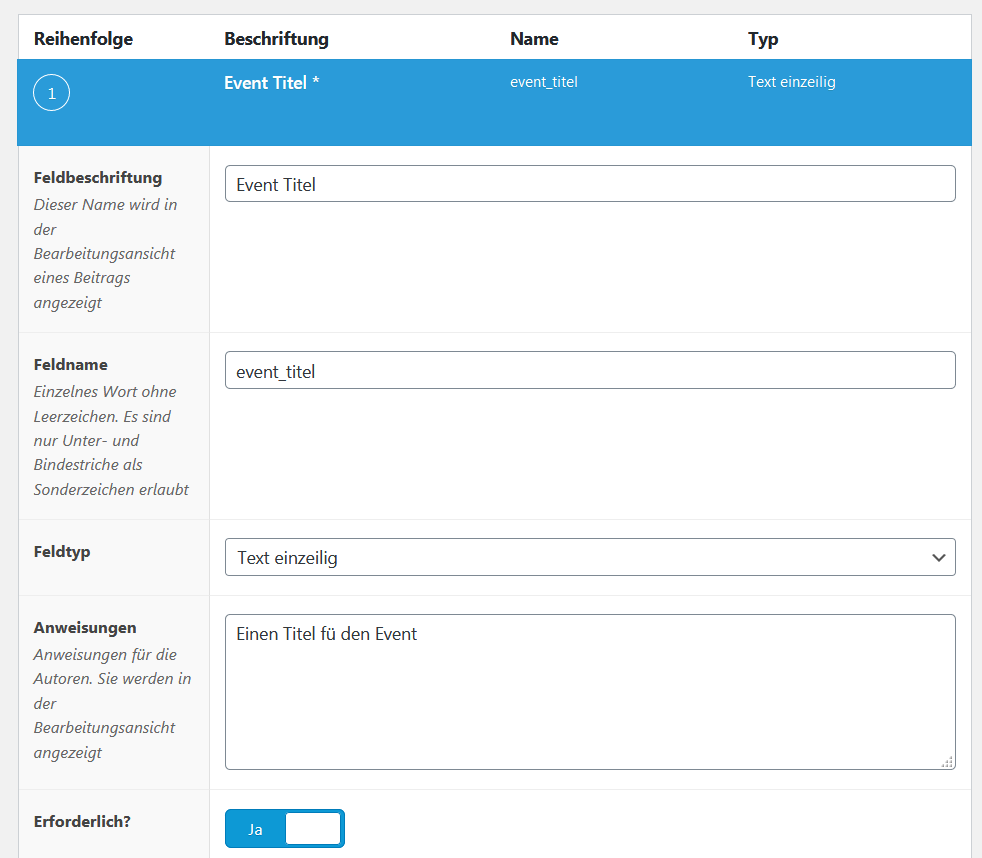982x858 pixels.
Task: Select the event_titel Feldname input
Action: coord(590,369)
